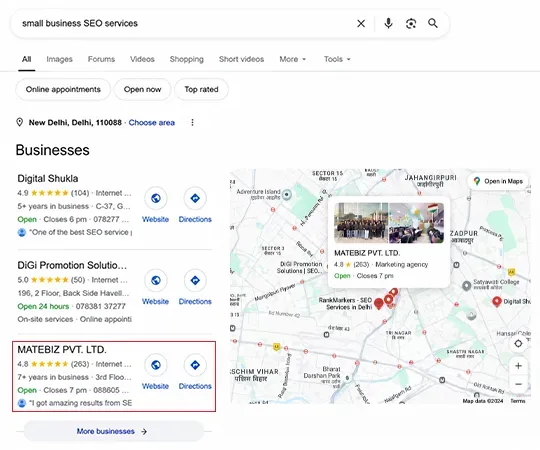
Task: Click the RankMarkers - SEO Services map label
Action: click(345, 303)
